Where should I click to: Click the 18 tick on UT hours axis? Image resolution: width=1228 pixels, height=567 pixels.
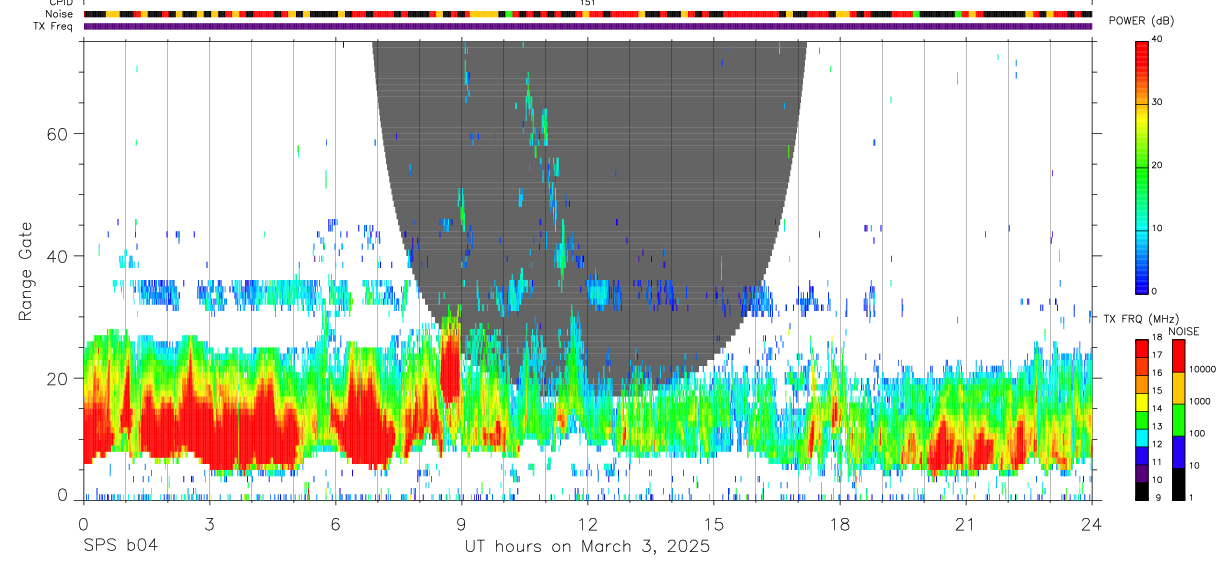(x=839, y=524)
